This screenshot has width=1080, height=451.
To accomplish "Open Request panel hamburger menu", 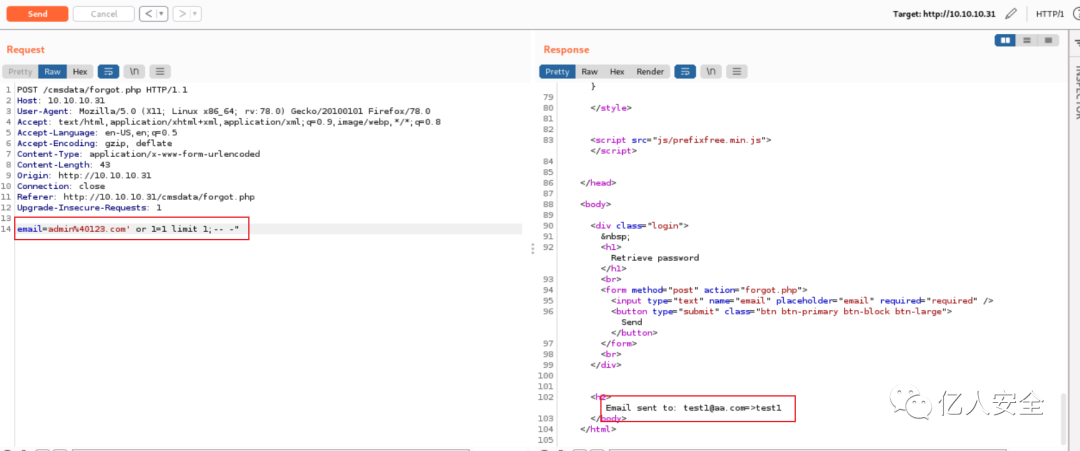I will tap(160, 72).
